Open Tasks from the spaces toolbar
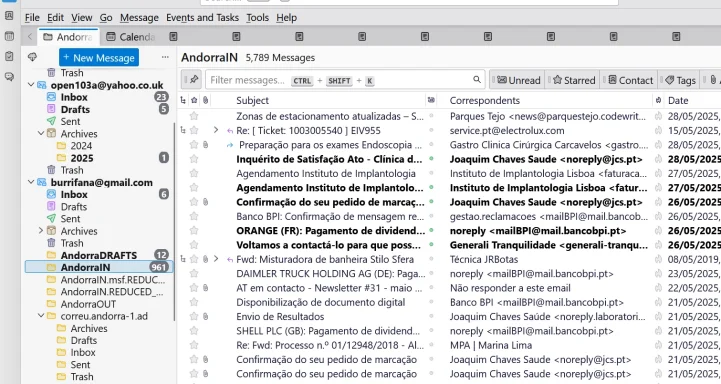 [x=9, y=56]
